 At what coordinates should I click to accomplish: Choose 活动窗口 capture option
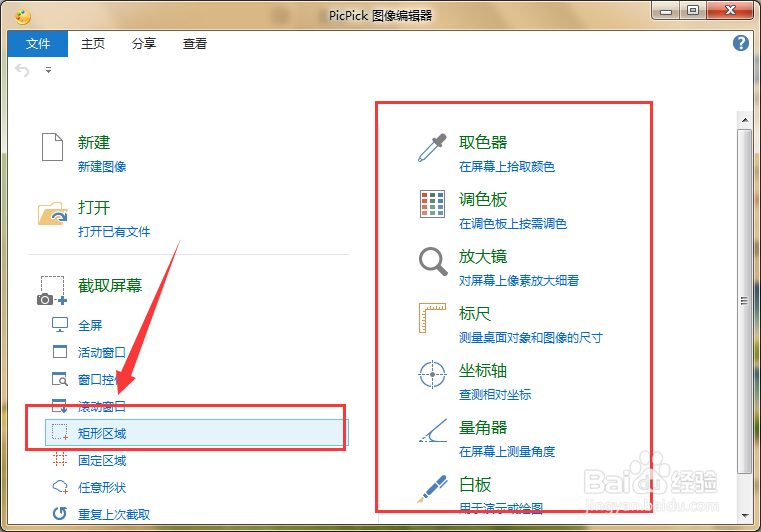coord(102,352)
